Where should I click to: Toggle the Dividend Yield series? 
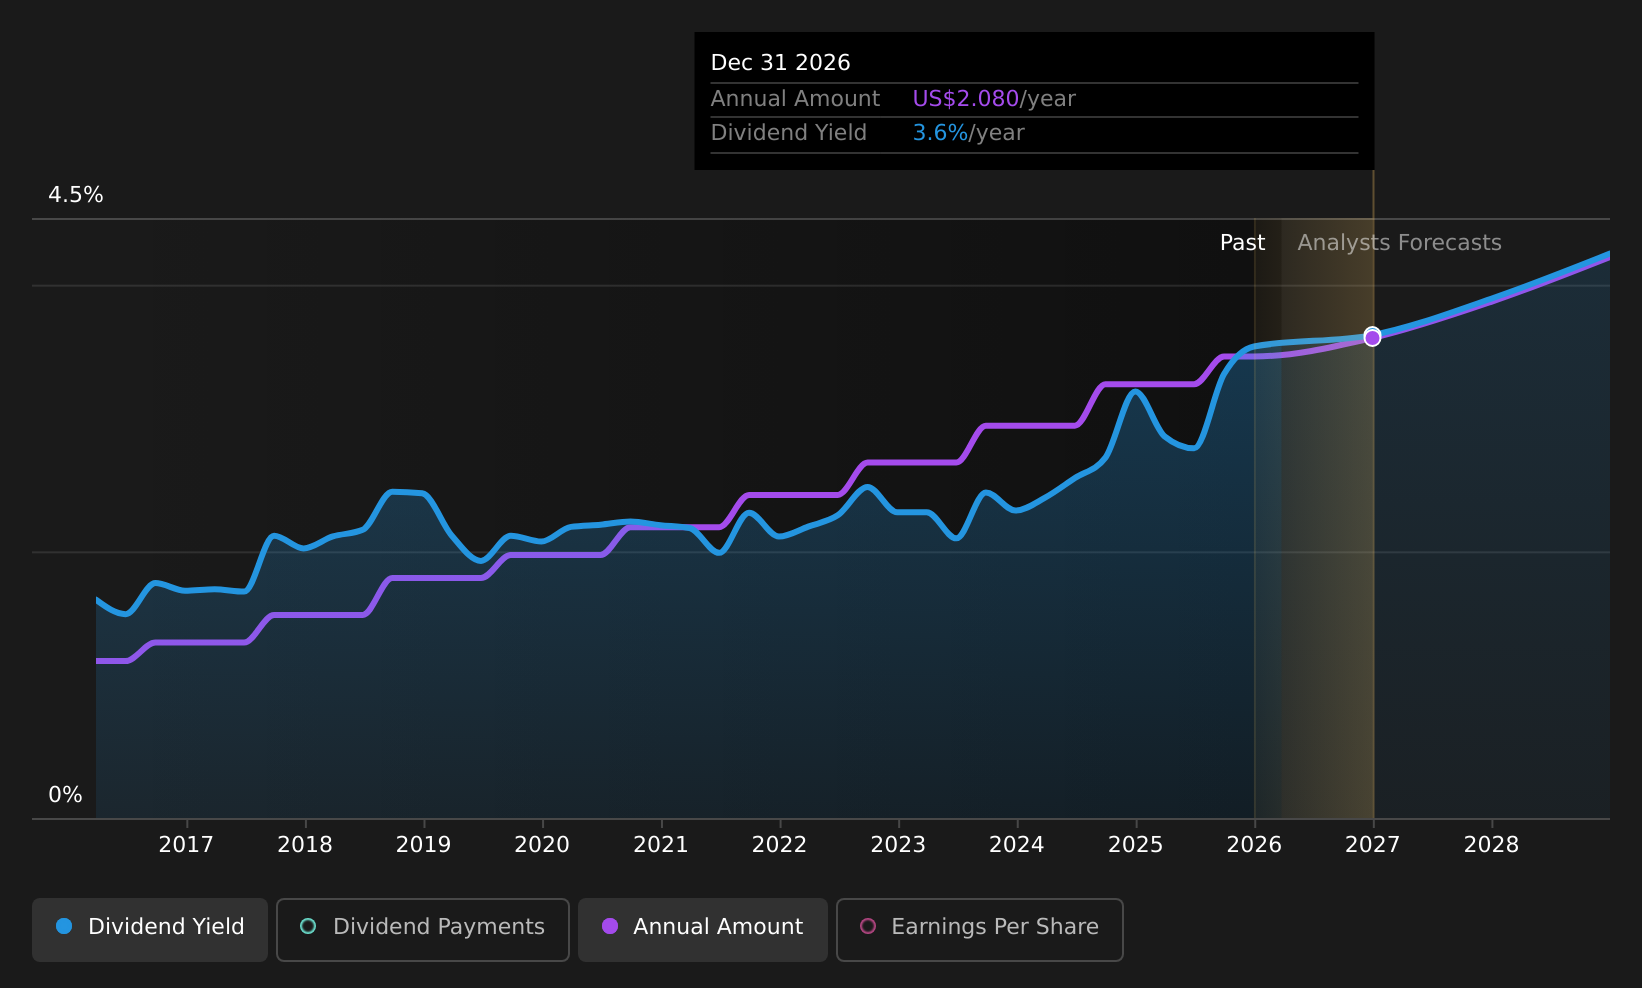point(150,930)
